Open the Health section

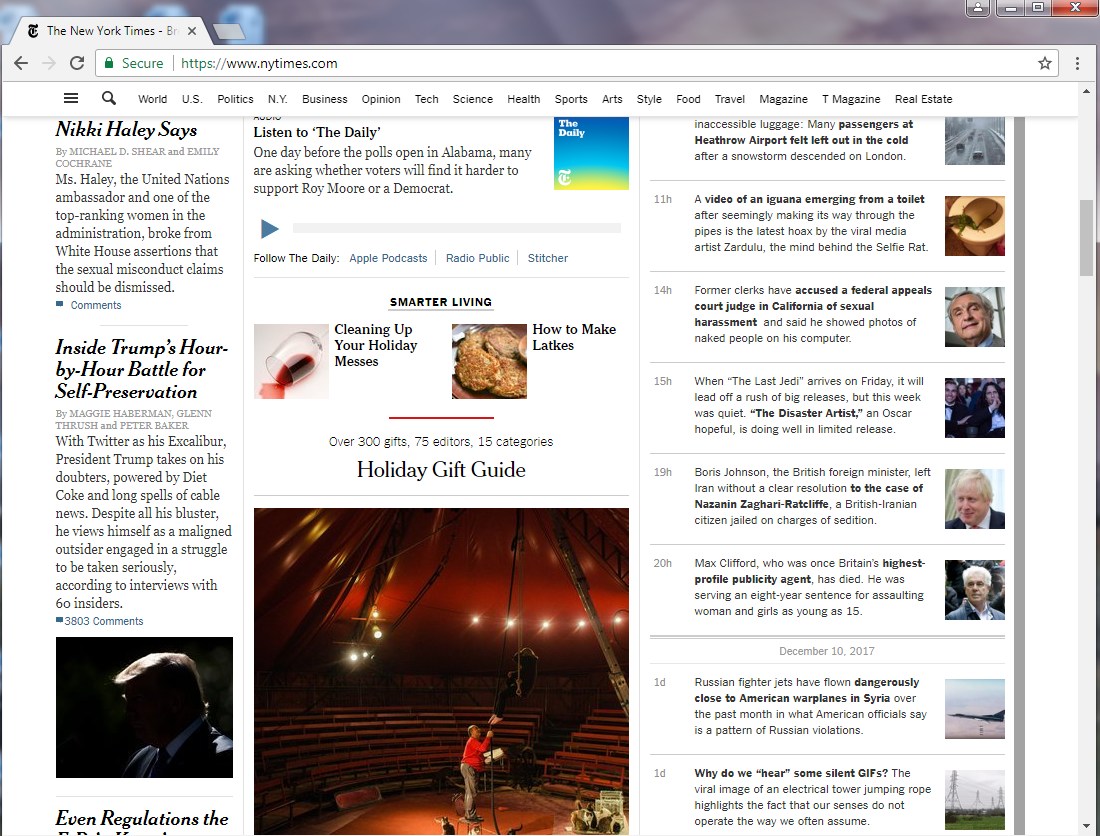click(x=523, y=99)
